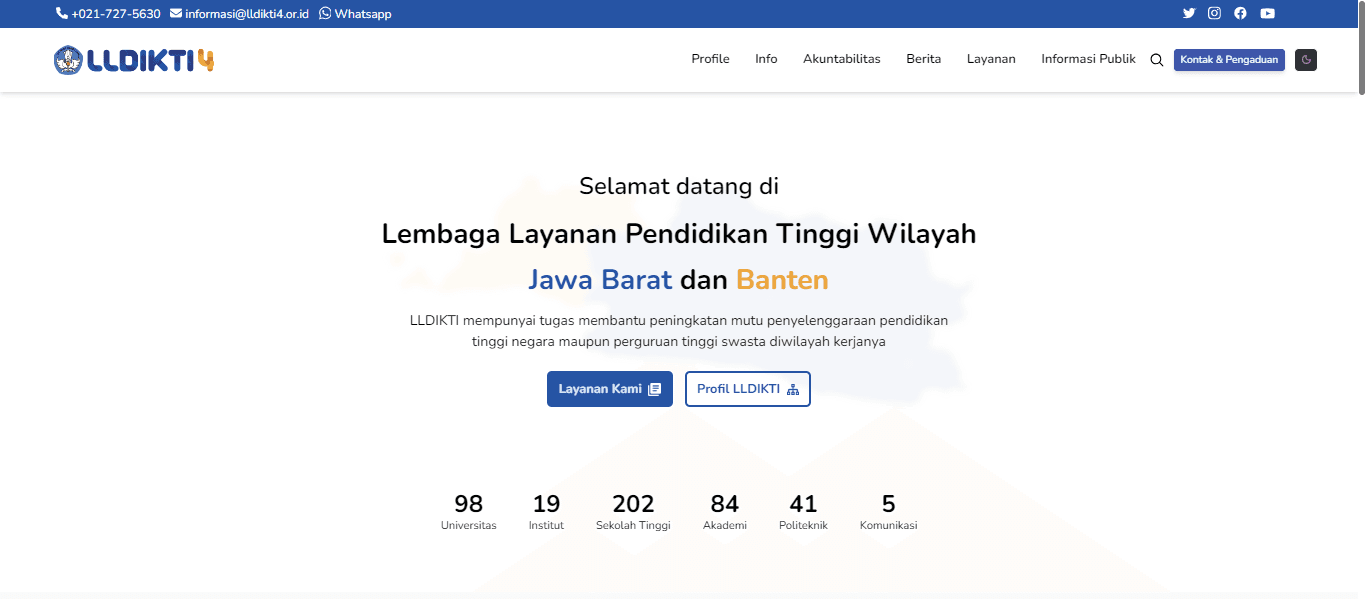
Task: Click the 19 Institut statistic
Action: (x=546, y=511)
